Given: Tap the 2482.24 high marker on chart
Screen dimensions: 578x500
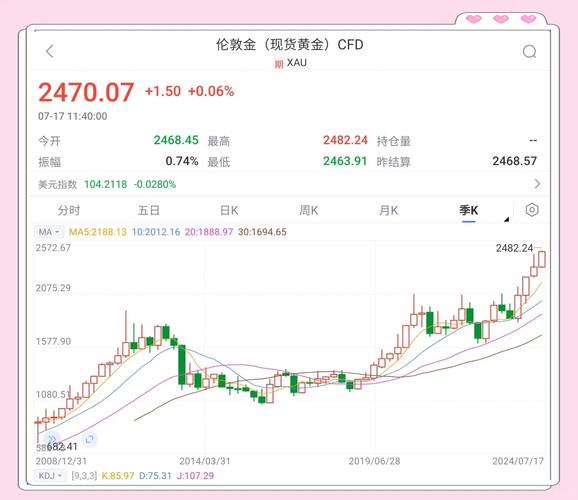Looking at the screenshot, I should click(515, 248).
